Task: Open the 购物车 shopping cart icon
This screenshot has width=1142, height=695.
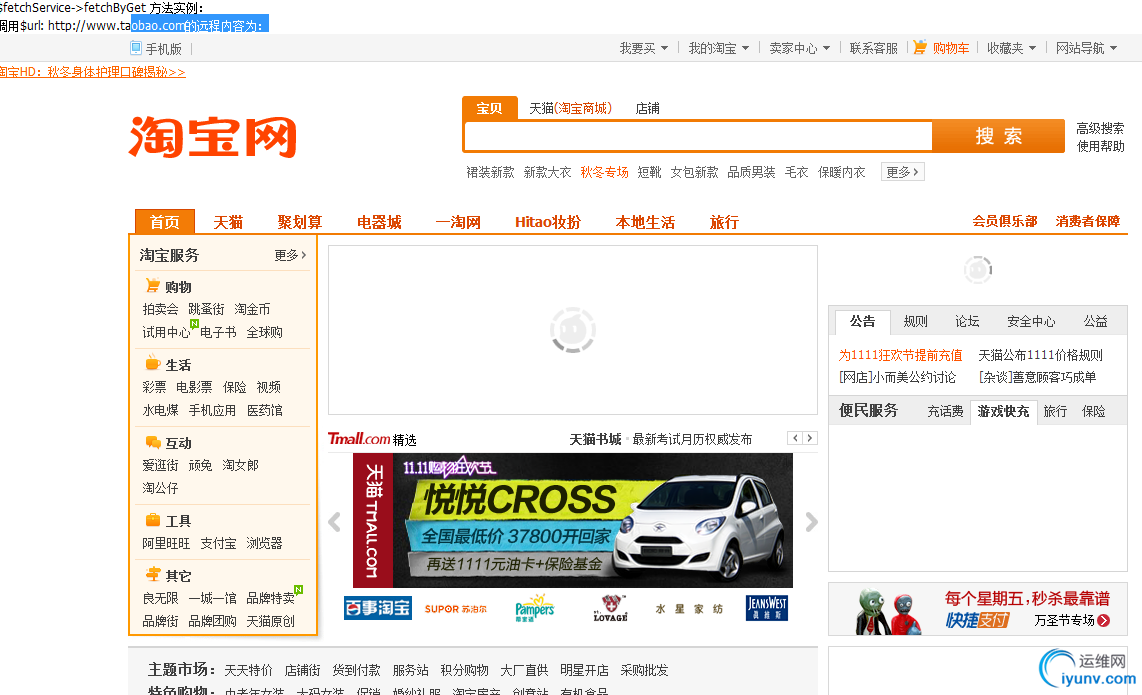Action: [x=920, y=47]
